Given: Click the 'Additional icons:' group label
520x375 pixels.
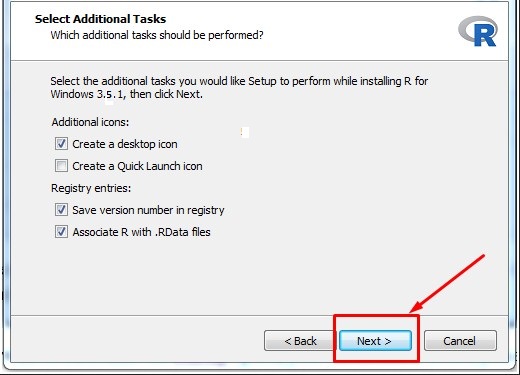Looking at the screenshot, I should click(90, 122).
